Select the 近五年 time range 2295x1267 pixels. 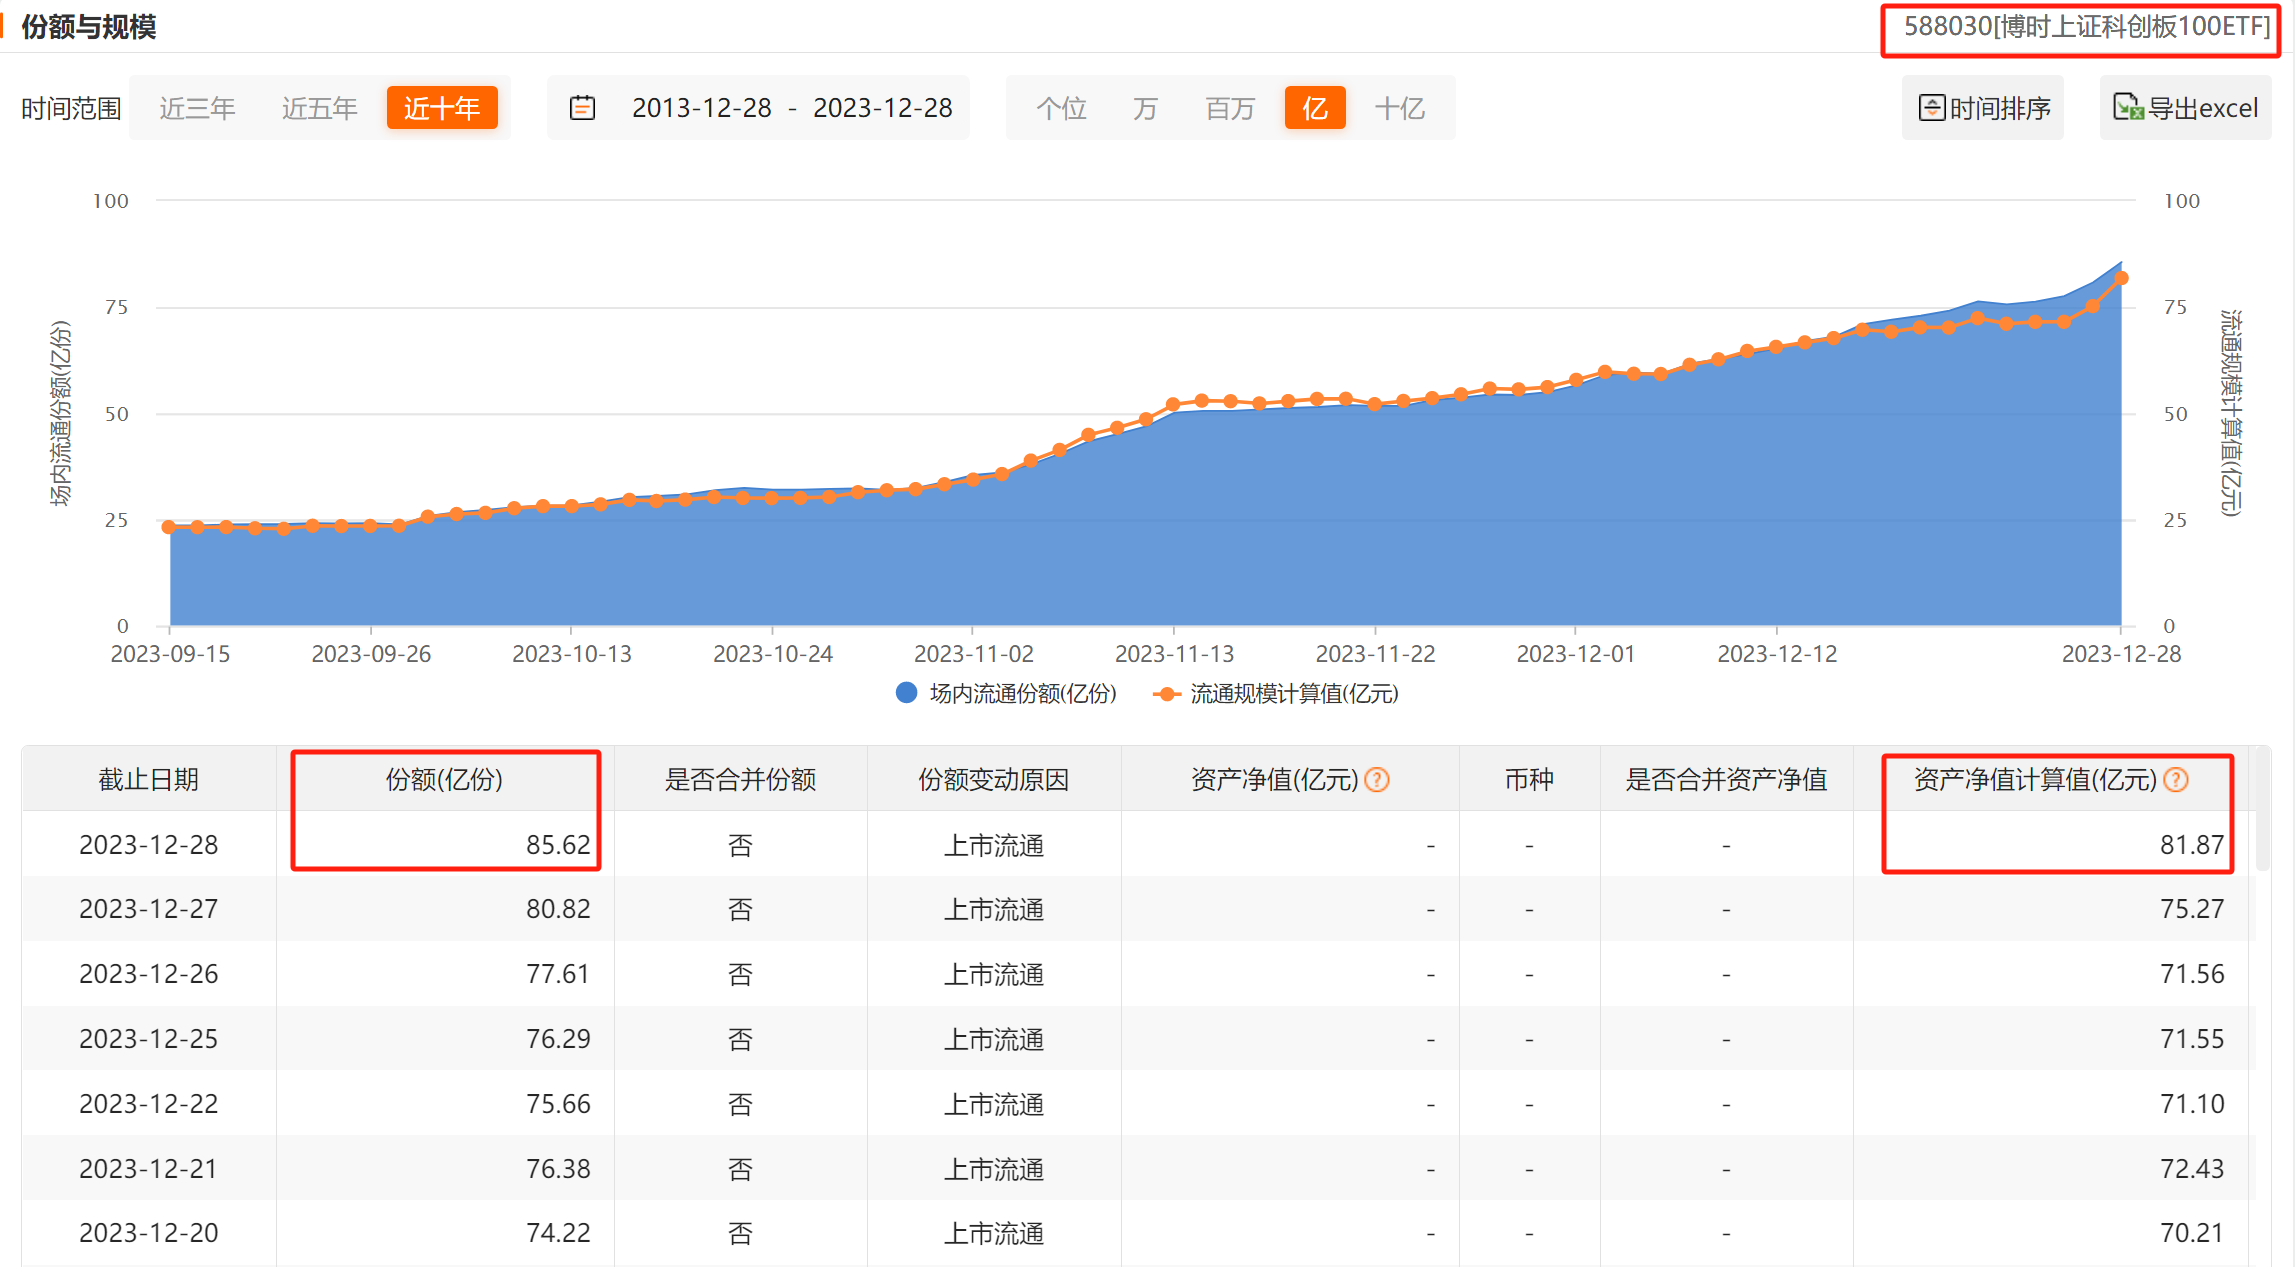[319, 108]
